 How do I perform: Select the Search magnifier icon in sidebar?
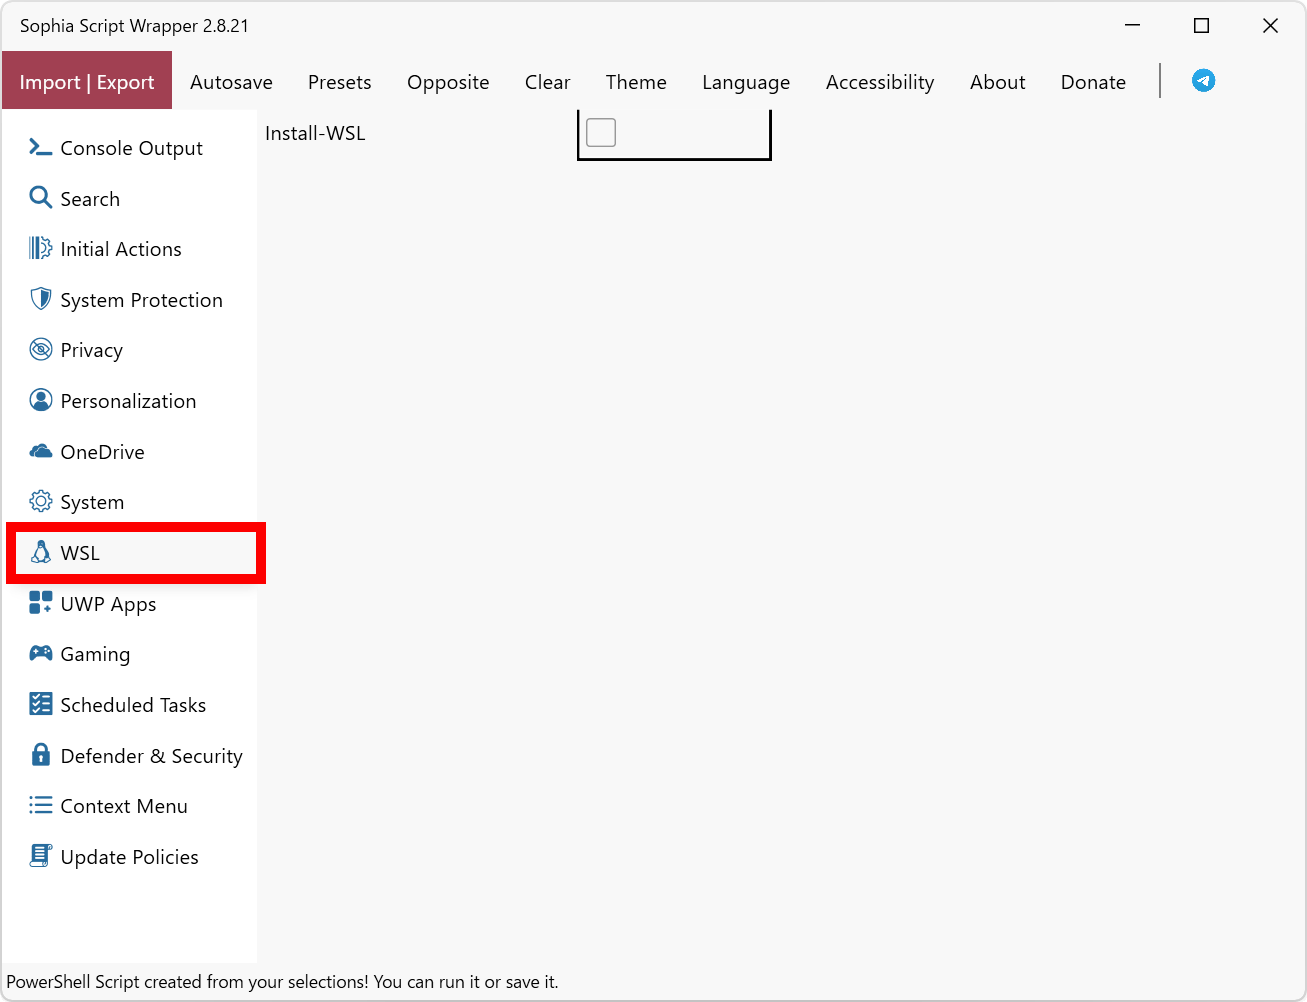(40, 198)
